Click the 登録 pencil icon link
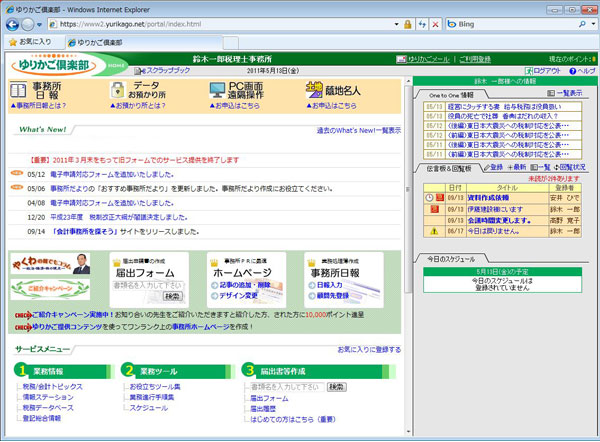 [494, 167]
